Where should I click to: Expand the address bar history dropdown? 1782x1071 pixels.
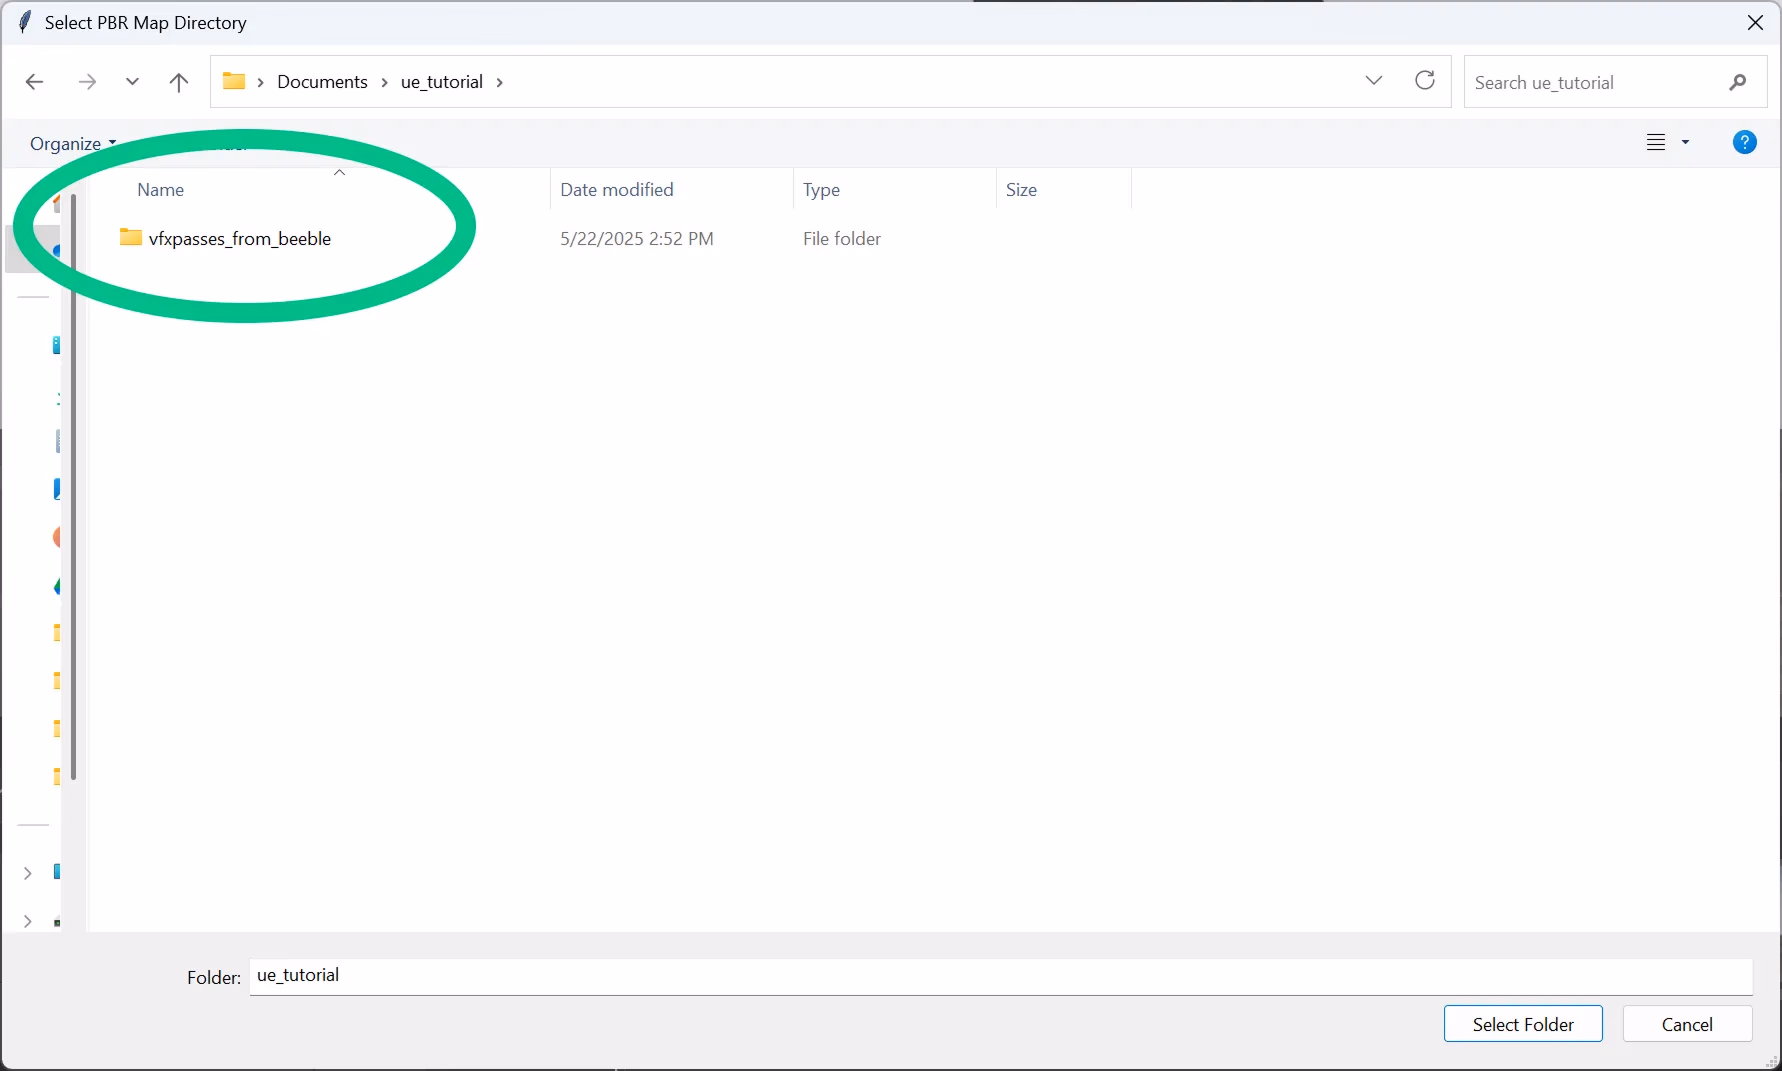1374,81
